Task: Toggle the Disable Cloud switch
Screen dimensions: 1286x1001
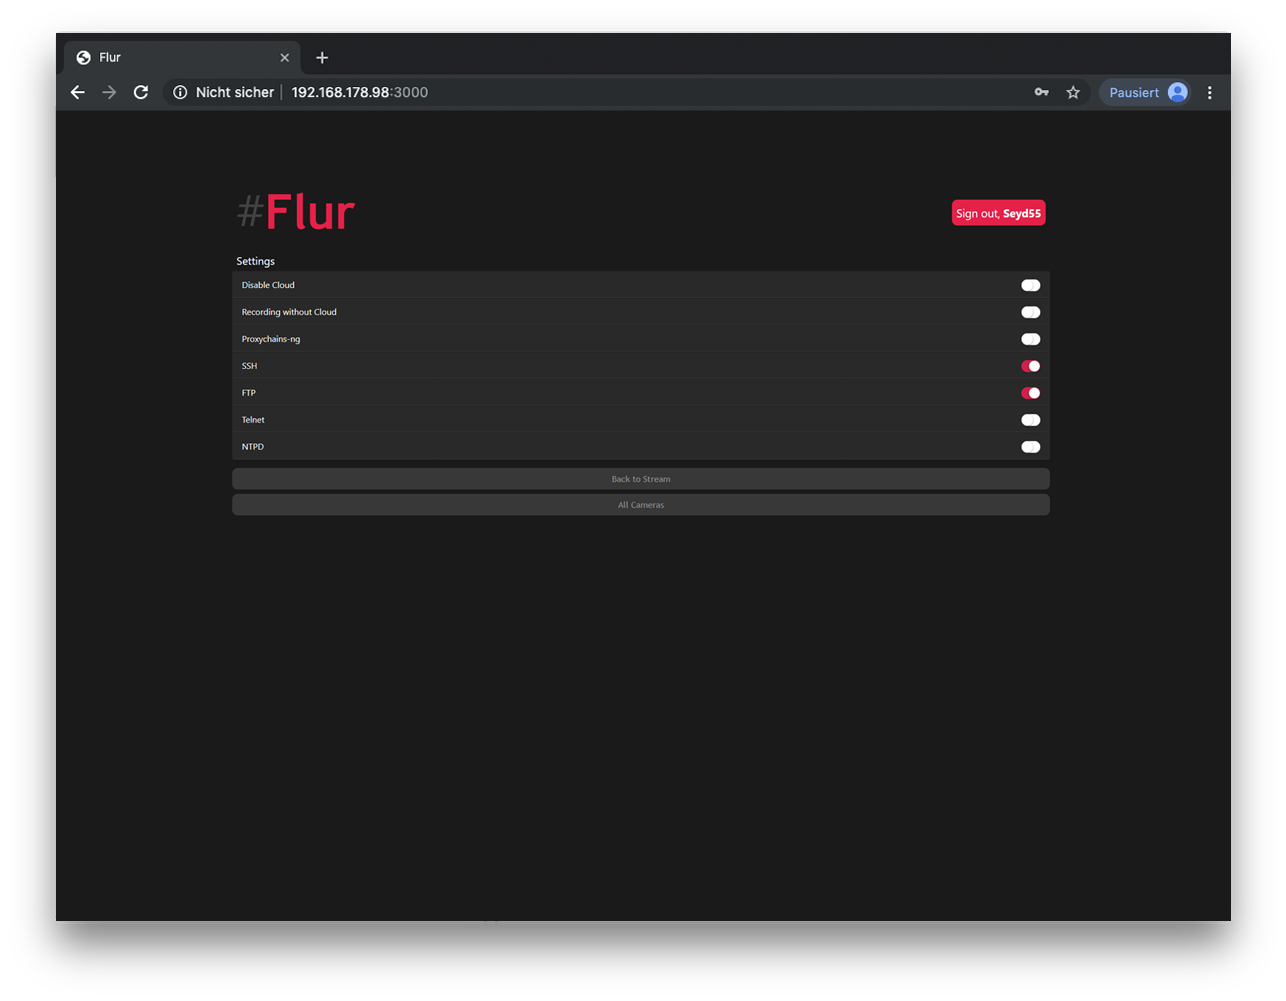Action: tap(1031, 285)
